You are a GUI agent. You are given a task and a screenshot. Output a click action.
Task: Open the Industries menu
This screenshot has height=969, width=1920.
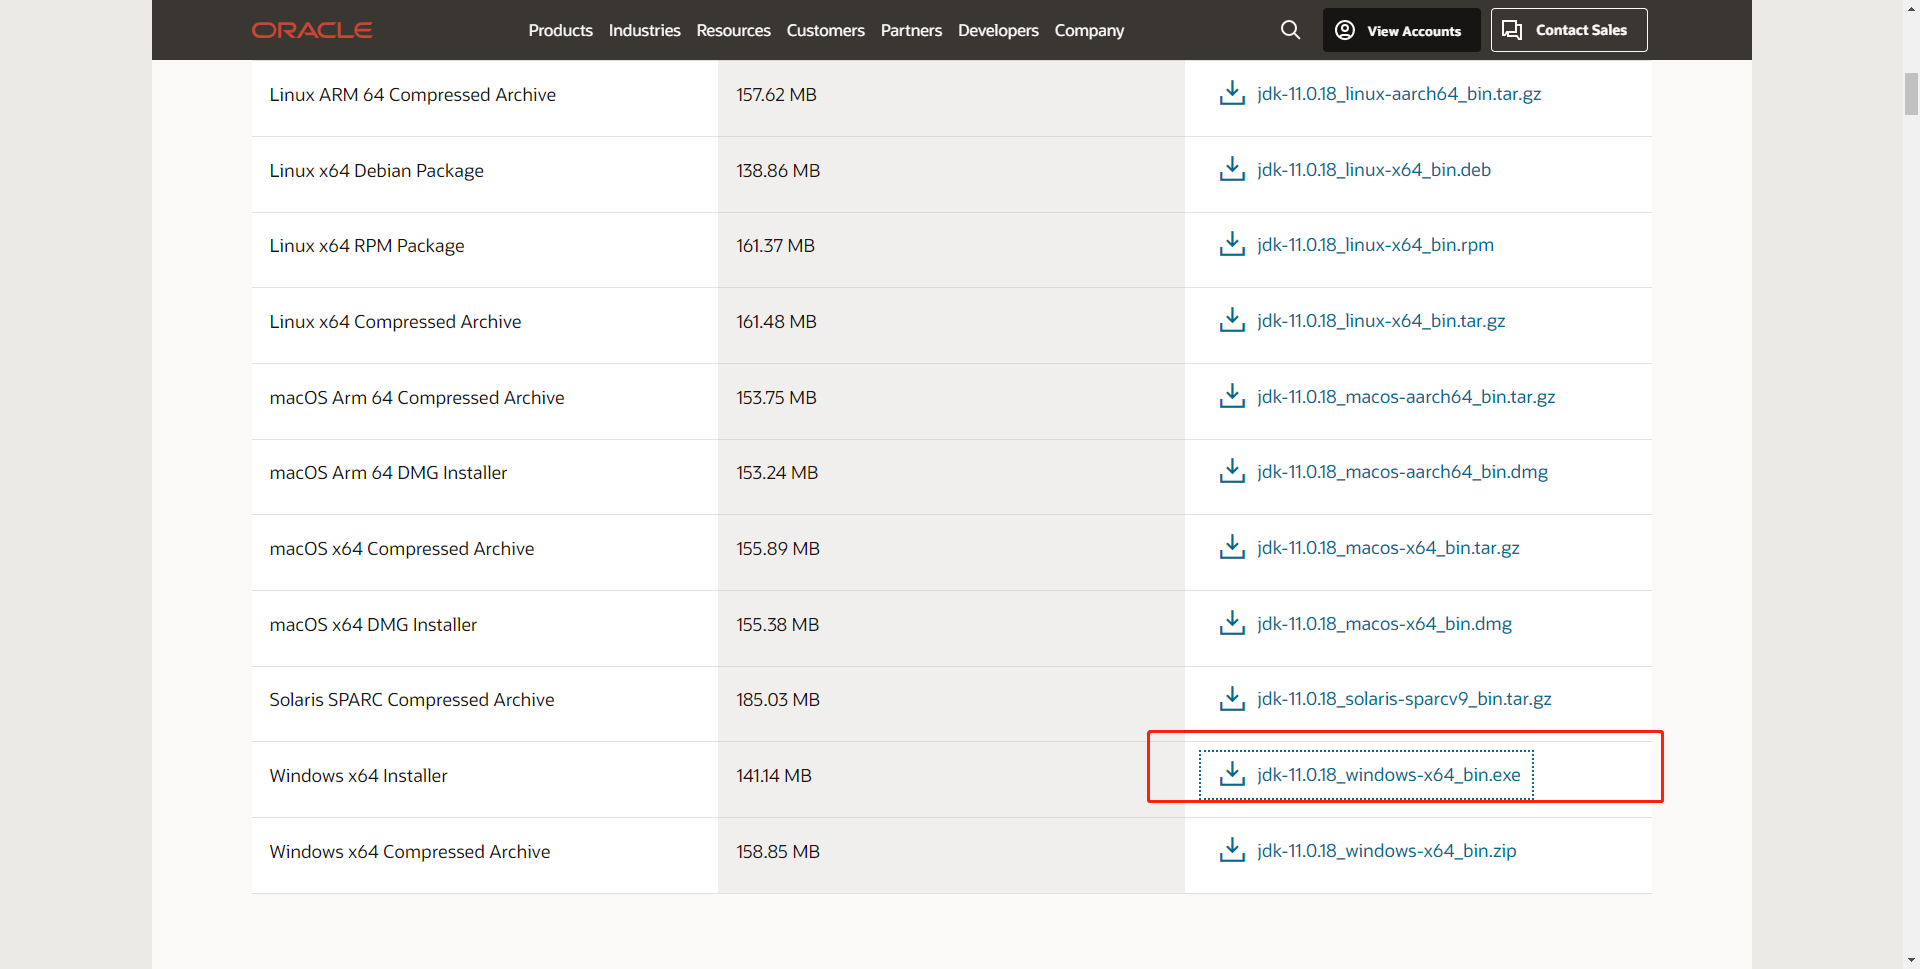(644, 30)
